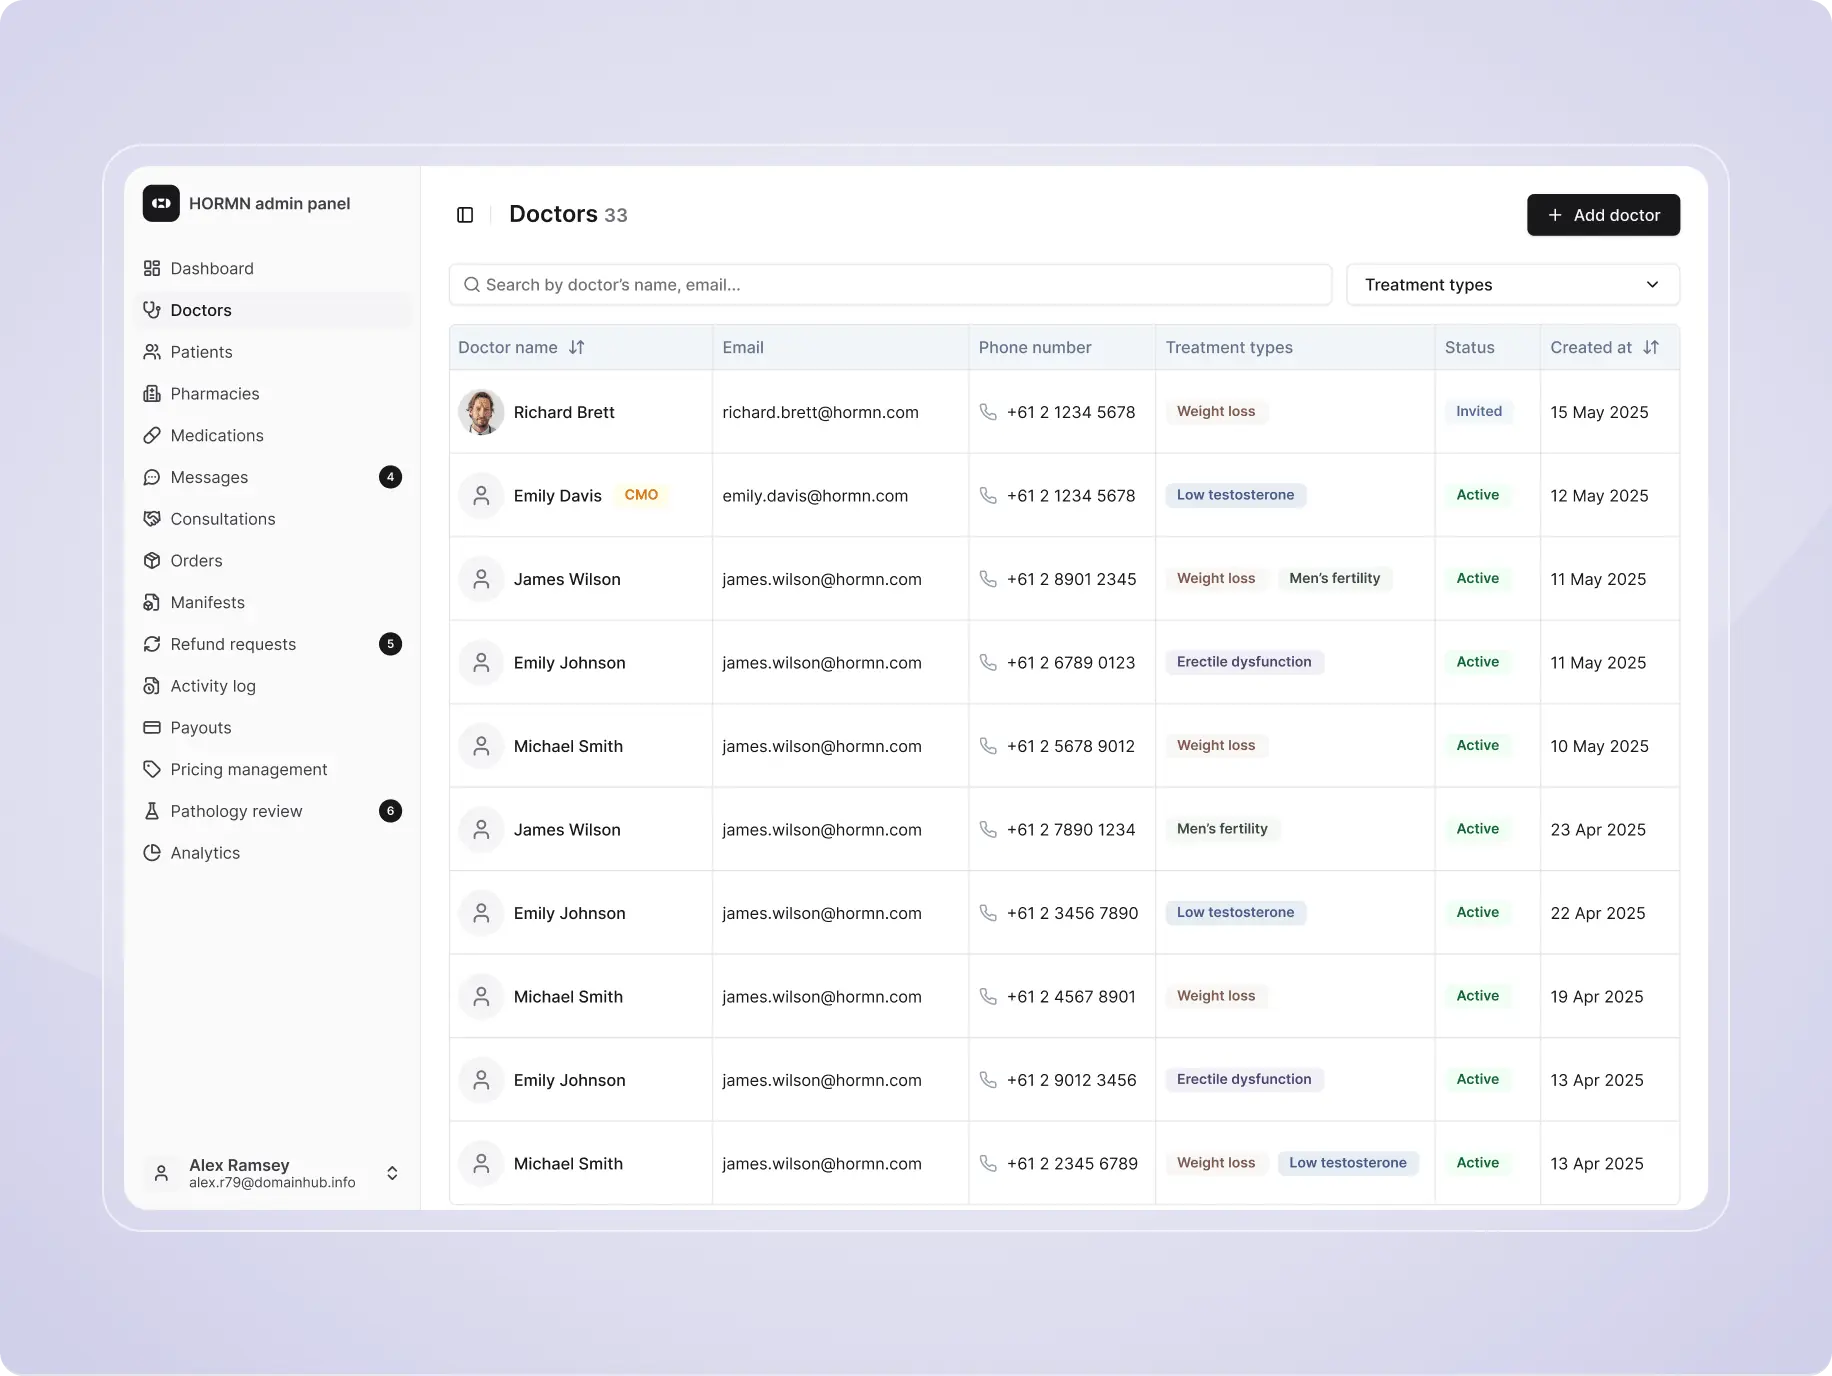This screenshot has height=1376, width=1832.
Task: Toggle the sidebar collapse icon
Action: (x=465, y=215)
